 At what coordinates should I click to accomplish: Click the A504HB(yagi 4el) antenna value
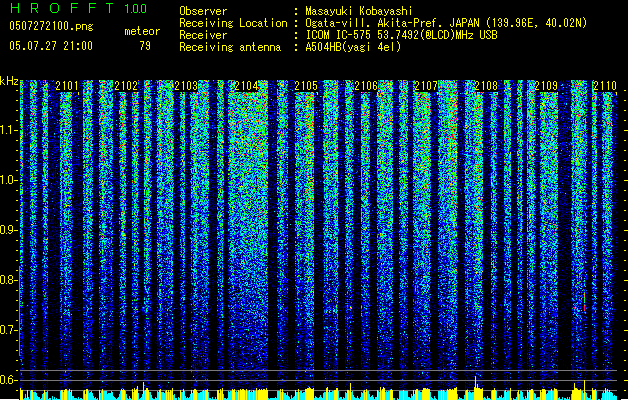point(353,47)
